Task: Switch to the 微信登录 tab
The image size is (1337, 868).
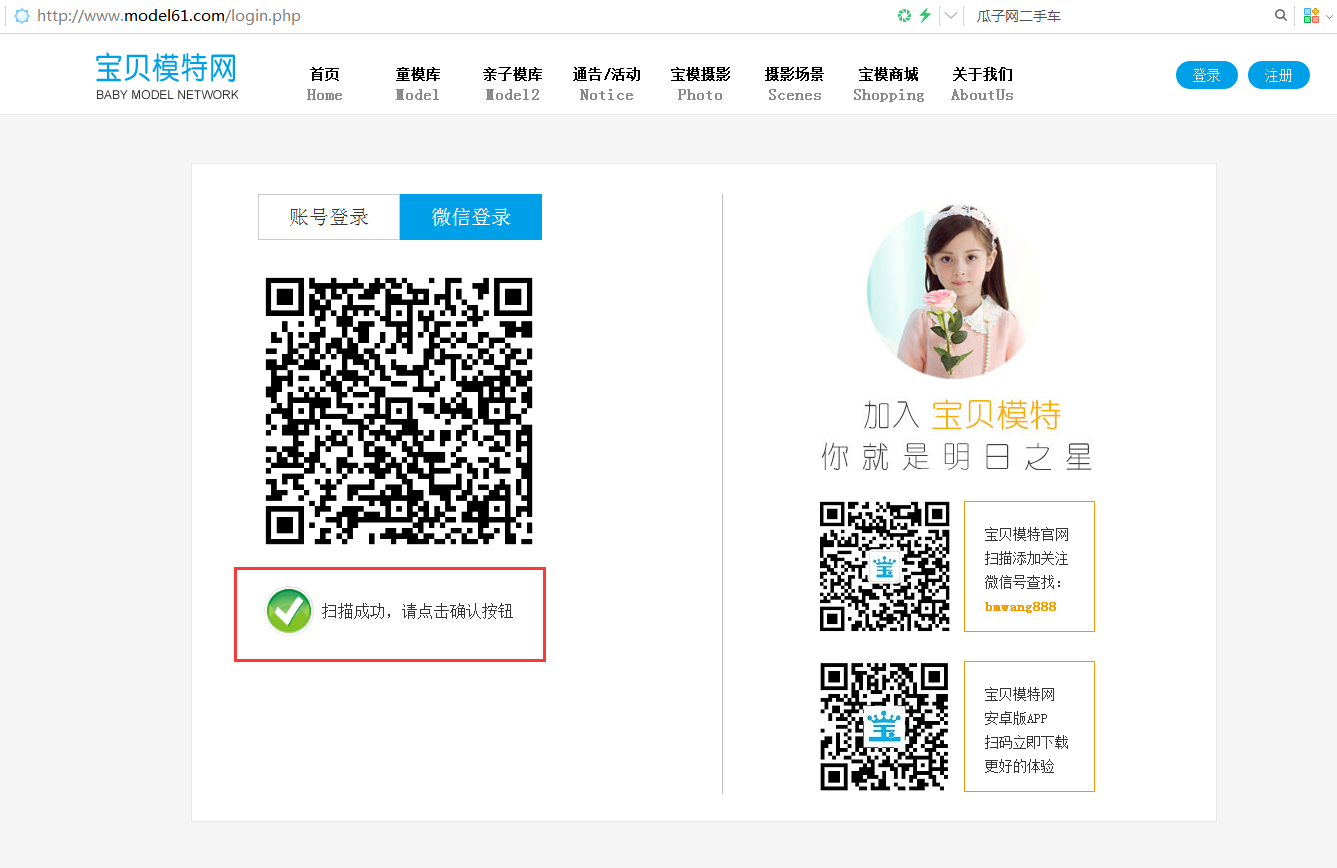Action: [471, 217]
